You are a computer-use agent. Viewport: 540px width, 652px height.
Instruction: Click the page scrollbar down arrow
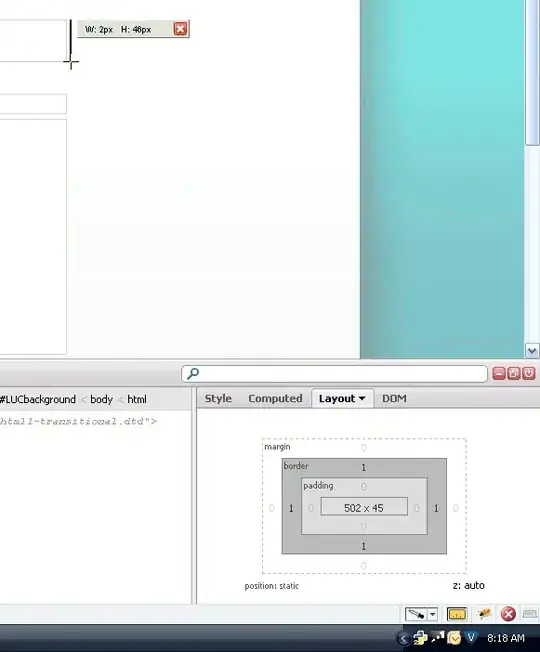(x=532, y=351)
